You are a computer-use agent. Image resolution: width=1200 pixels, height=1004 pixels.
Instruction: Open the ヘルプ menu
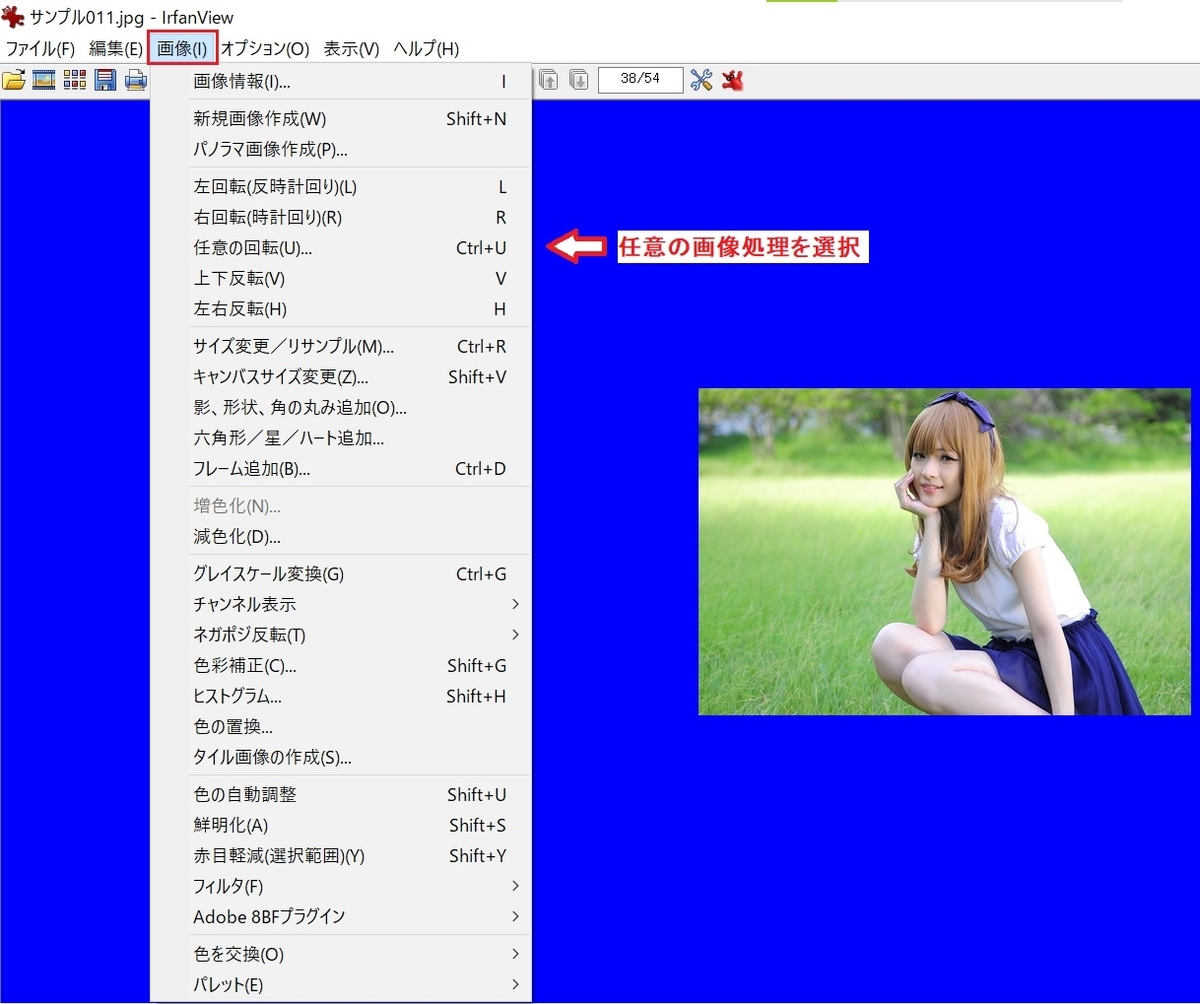point(424,47)
